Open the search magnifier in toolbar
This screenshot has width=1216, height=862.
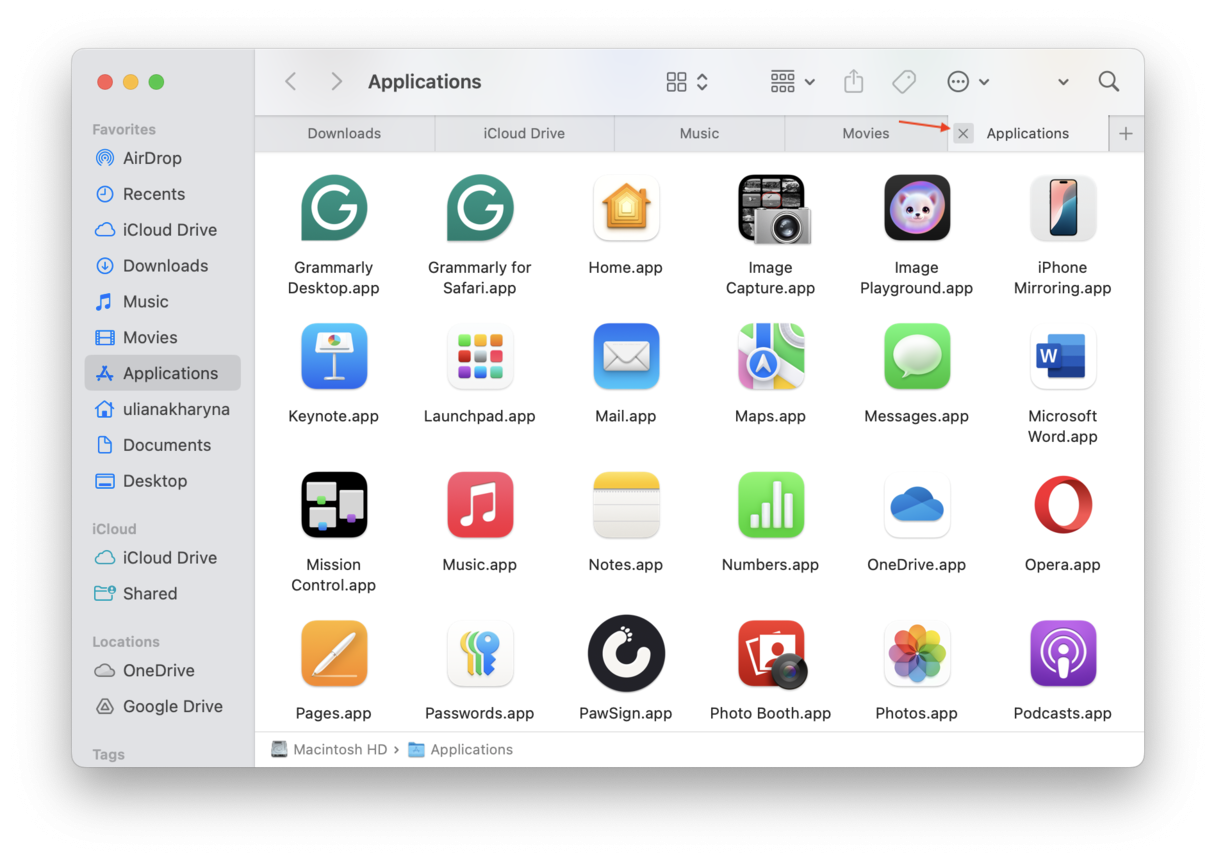(1108, 82)
